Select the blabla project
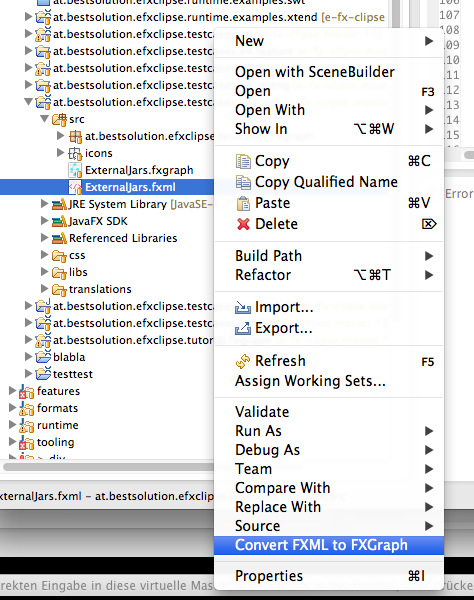Image resolution: width=474 pixels, height=600 pixels. [x=69, y=357]
